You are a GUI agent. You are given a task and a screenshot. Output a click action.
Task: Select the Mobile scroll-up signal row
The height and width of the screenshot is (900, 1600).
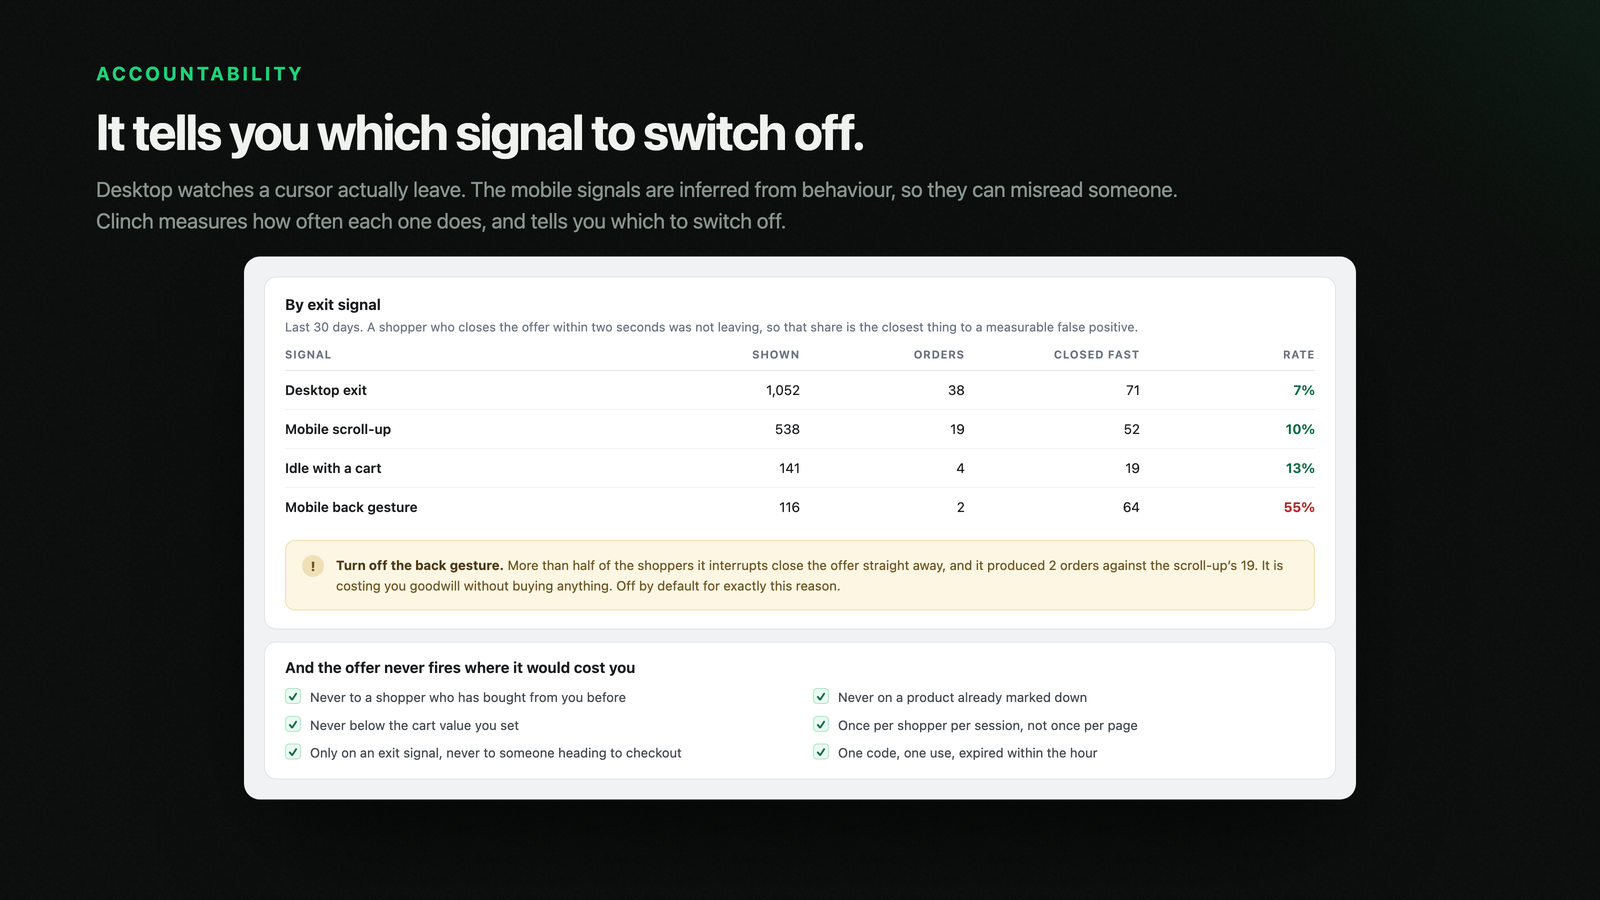(x=800, y=429)
